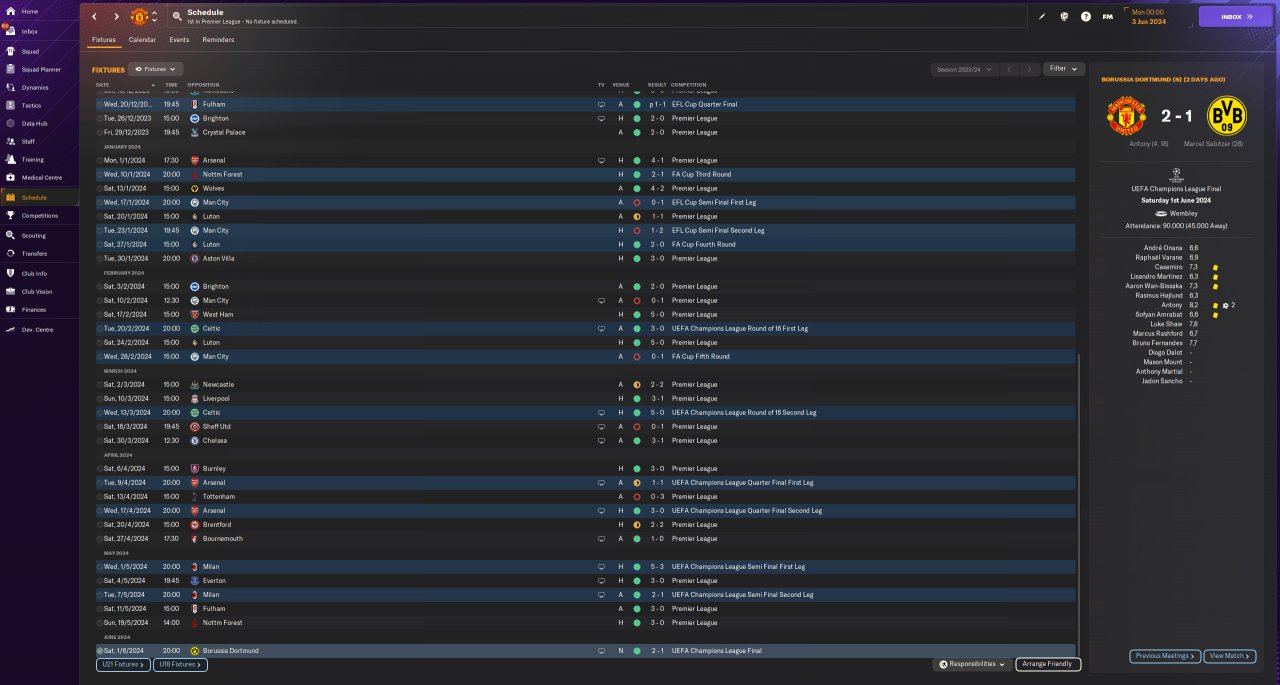This screenshot has height=685, width=1280.
Task: Click the View Match button
Action: tap(1230, 656)
